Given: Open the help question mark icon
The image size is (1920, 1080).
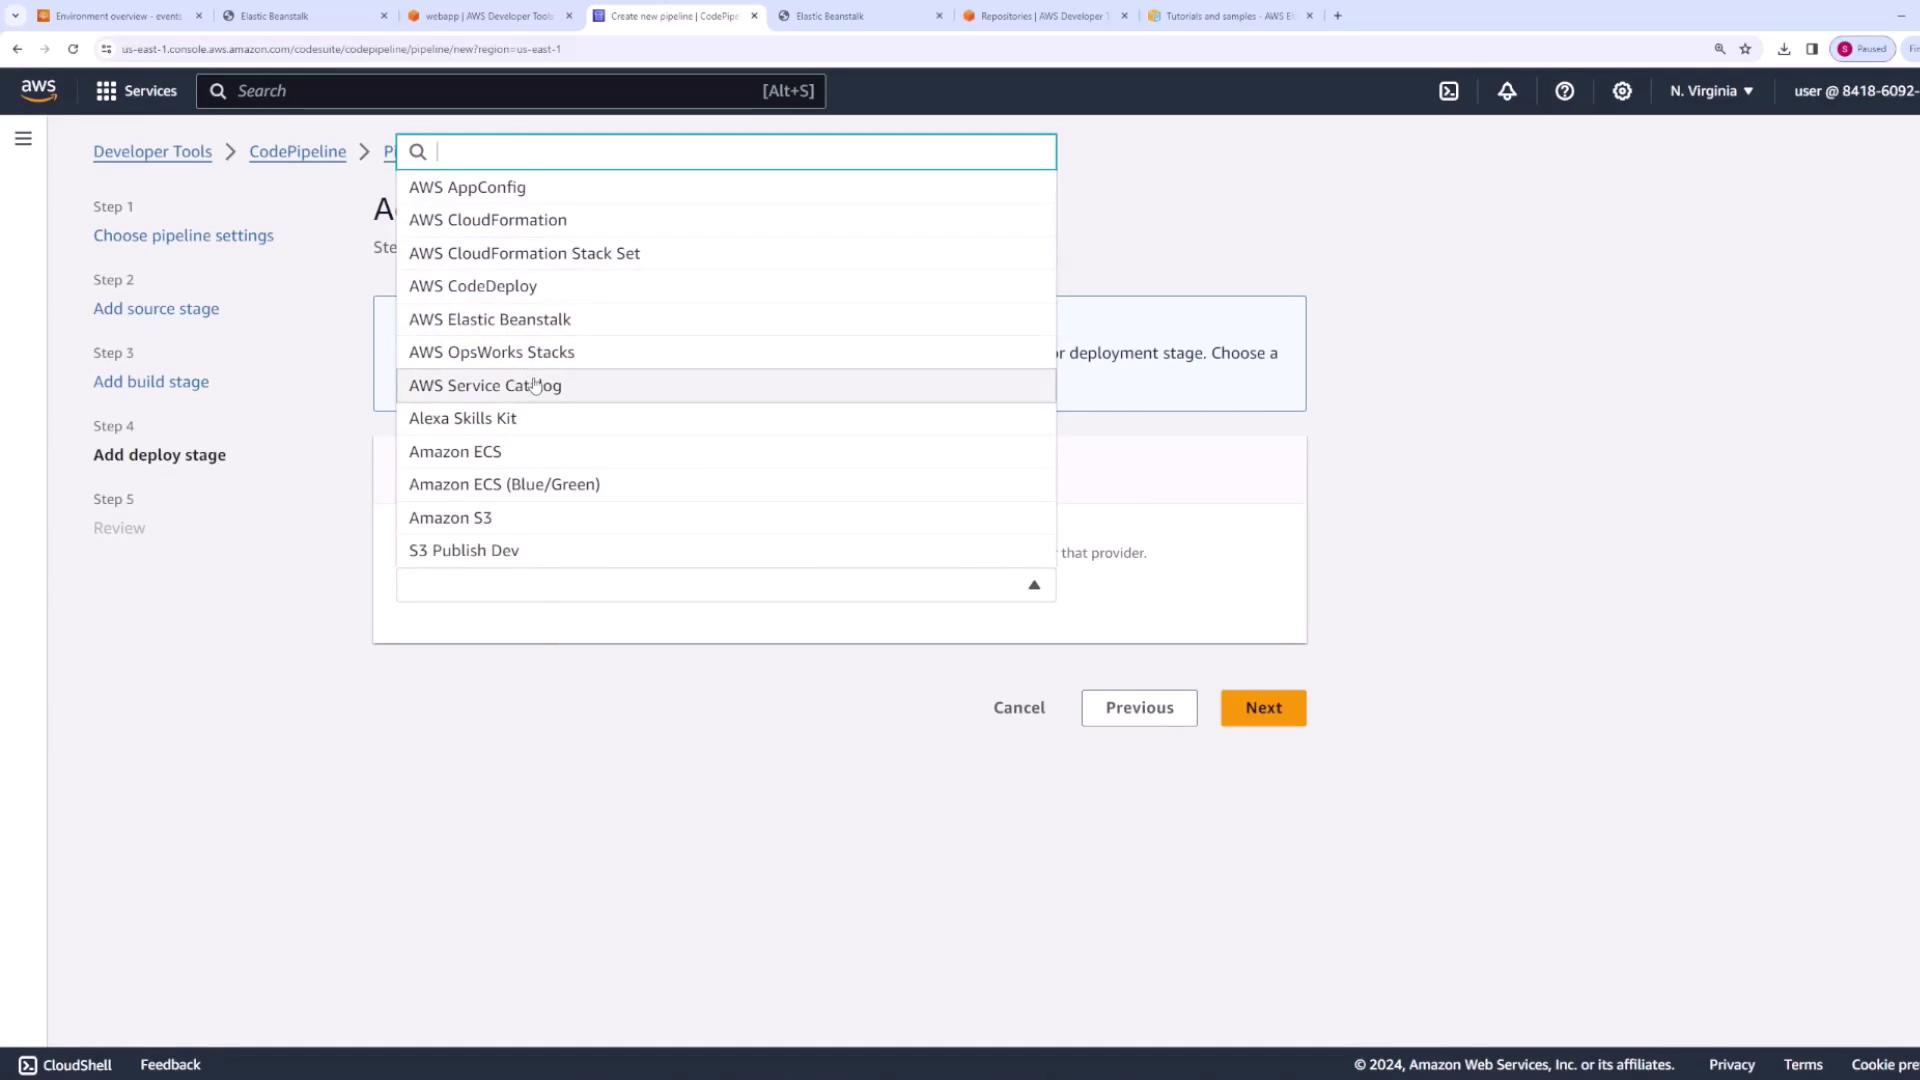Looking at the screenshot, I should coord(1565,91).
